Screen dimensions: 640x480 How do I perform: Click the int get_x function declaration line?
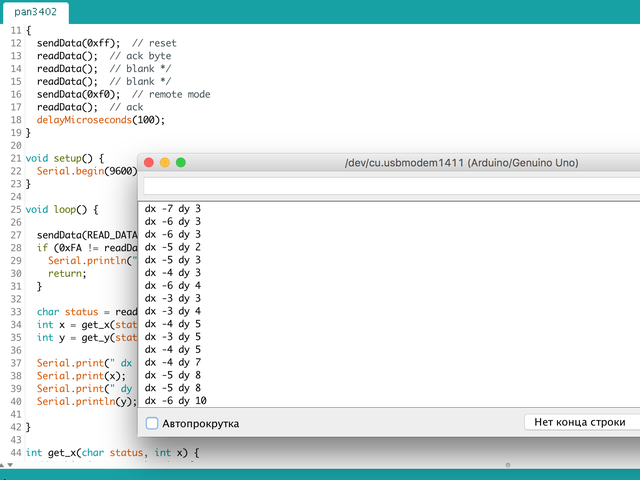tap(112, 453)
